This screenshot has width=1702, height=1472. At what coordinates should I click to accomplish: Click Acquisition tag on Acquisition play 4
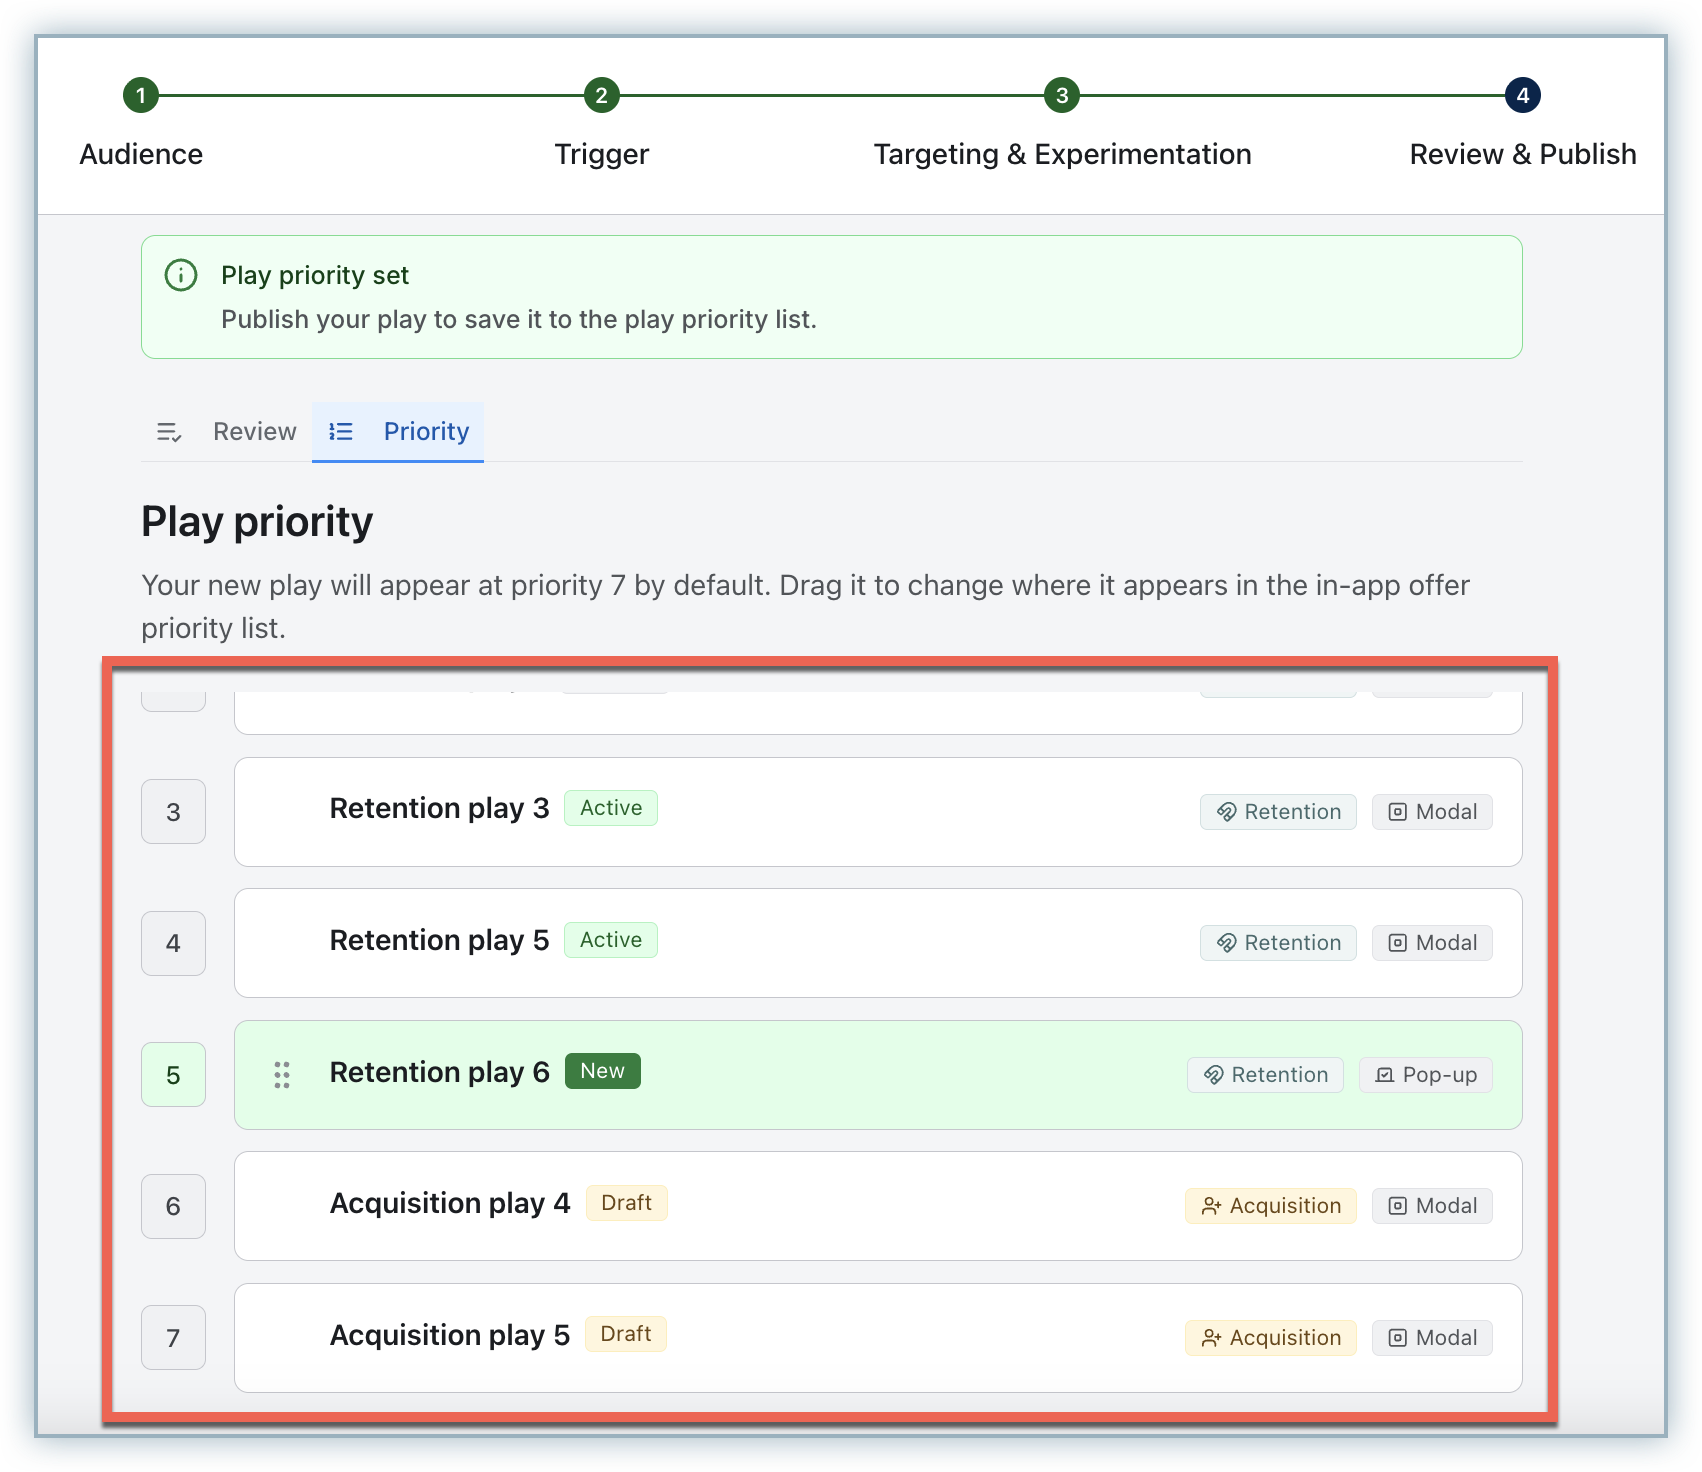coord(1270,1206)
